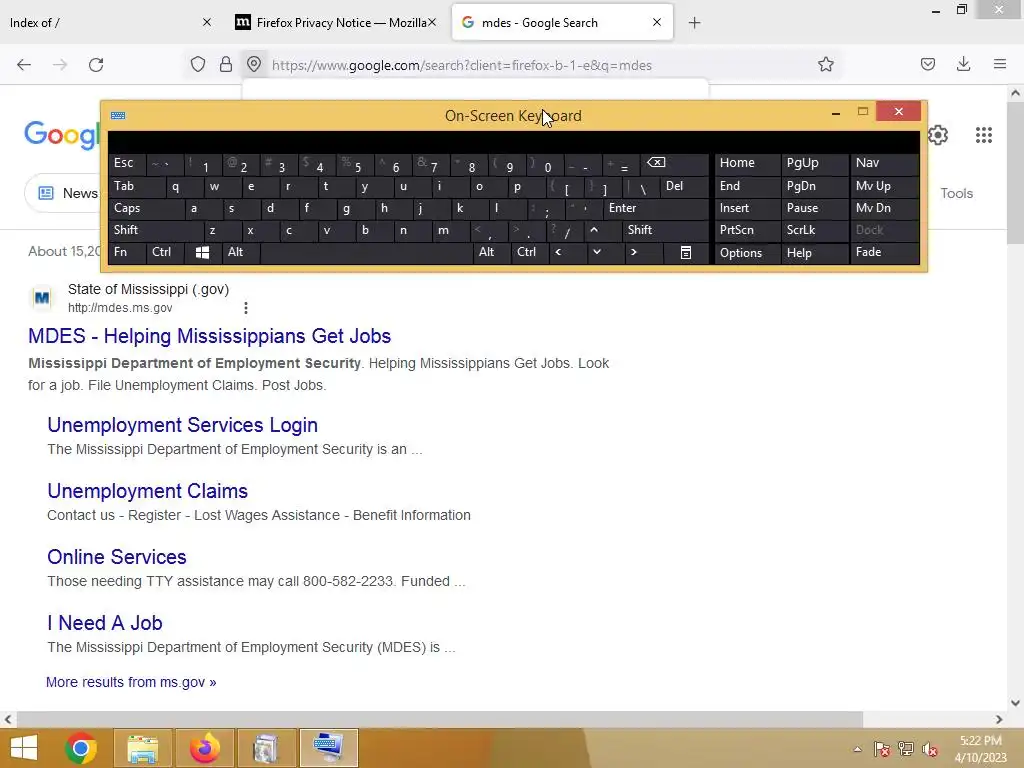The height and width of the screenshot is (768, 1024).
Task: Click the Windows logo key on On-Screen Keyboard
Action: [x=202, y=253]
